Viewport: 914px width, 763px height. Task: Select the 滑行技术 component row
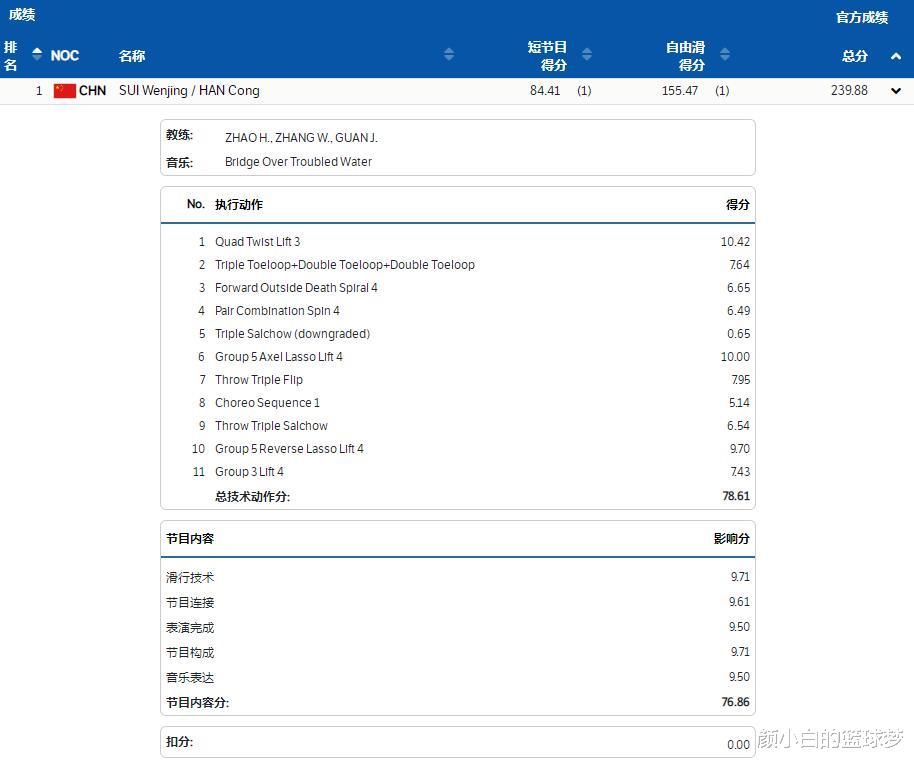[x=458, y=577]
